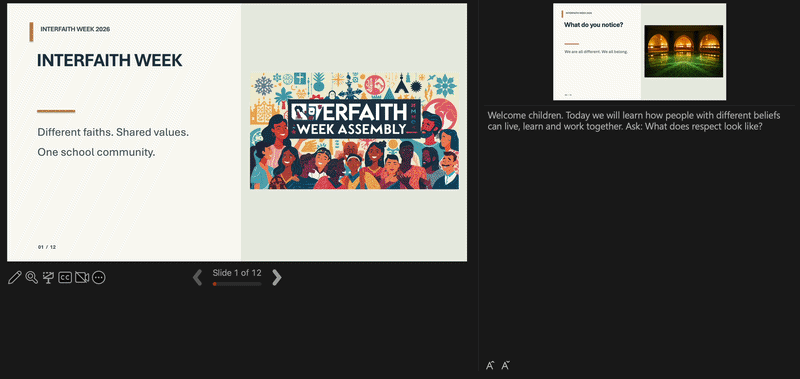Open more slideshow options ellipsis menu

point(98,277)
